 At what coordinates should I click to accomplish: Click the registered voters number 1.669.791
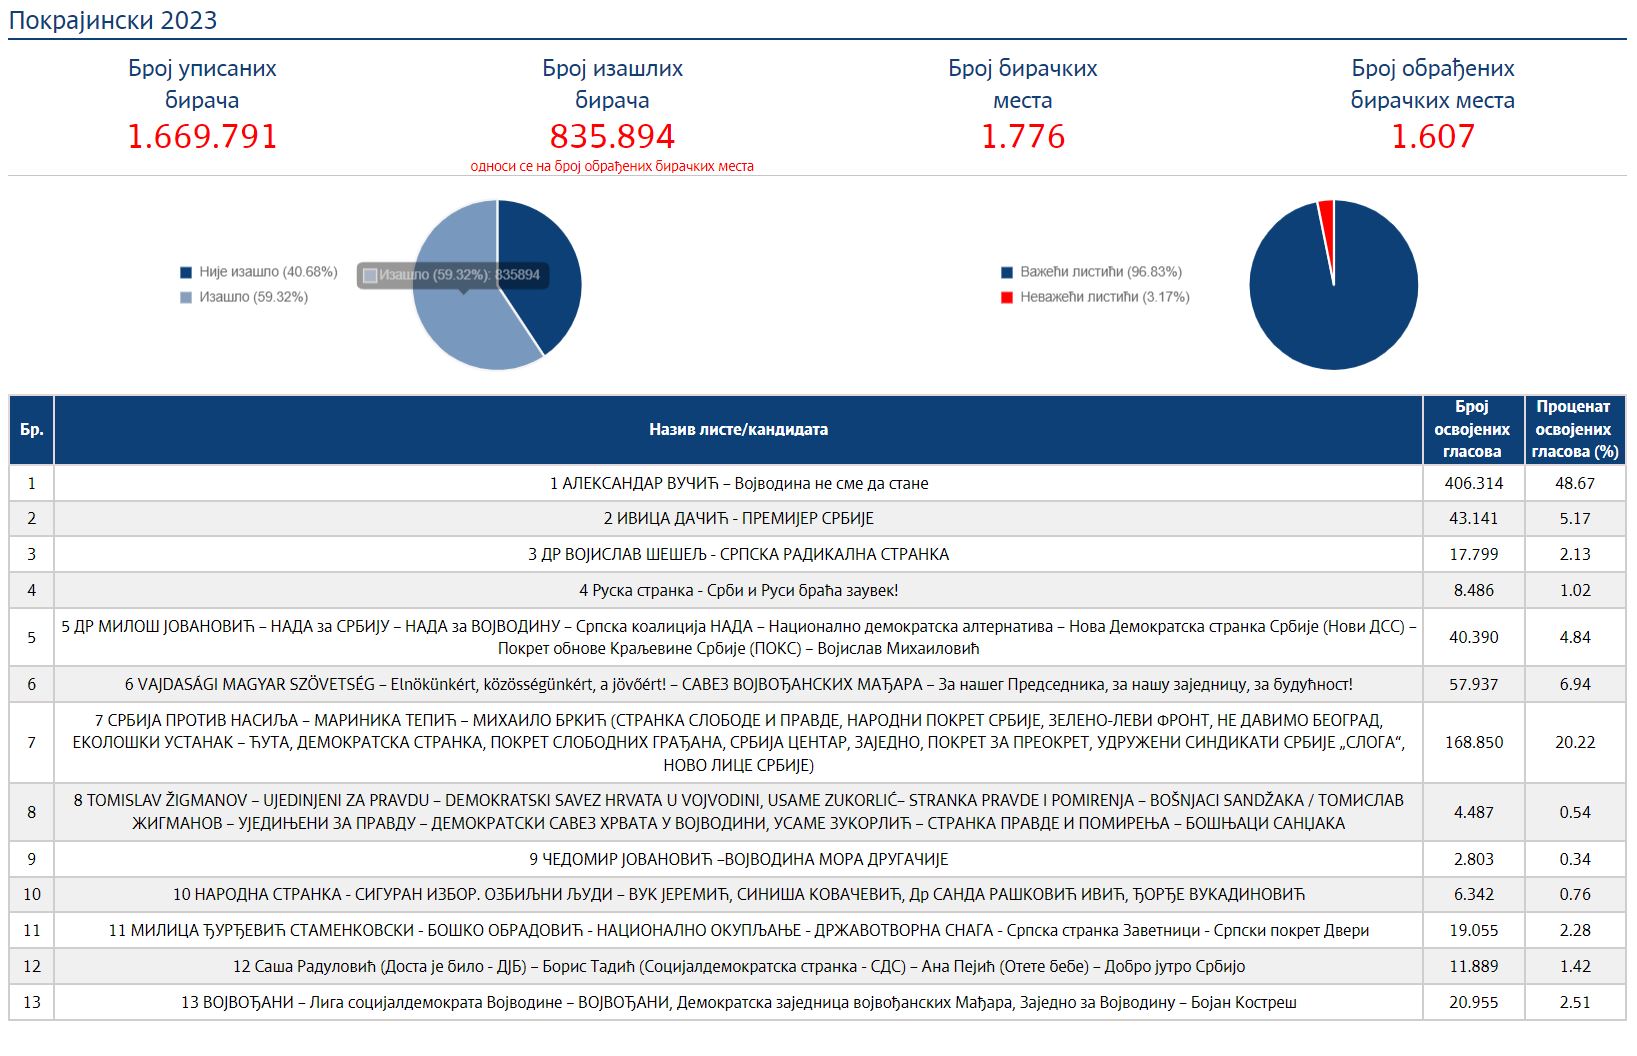coord(202,137)
